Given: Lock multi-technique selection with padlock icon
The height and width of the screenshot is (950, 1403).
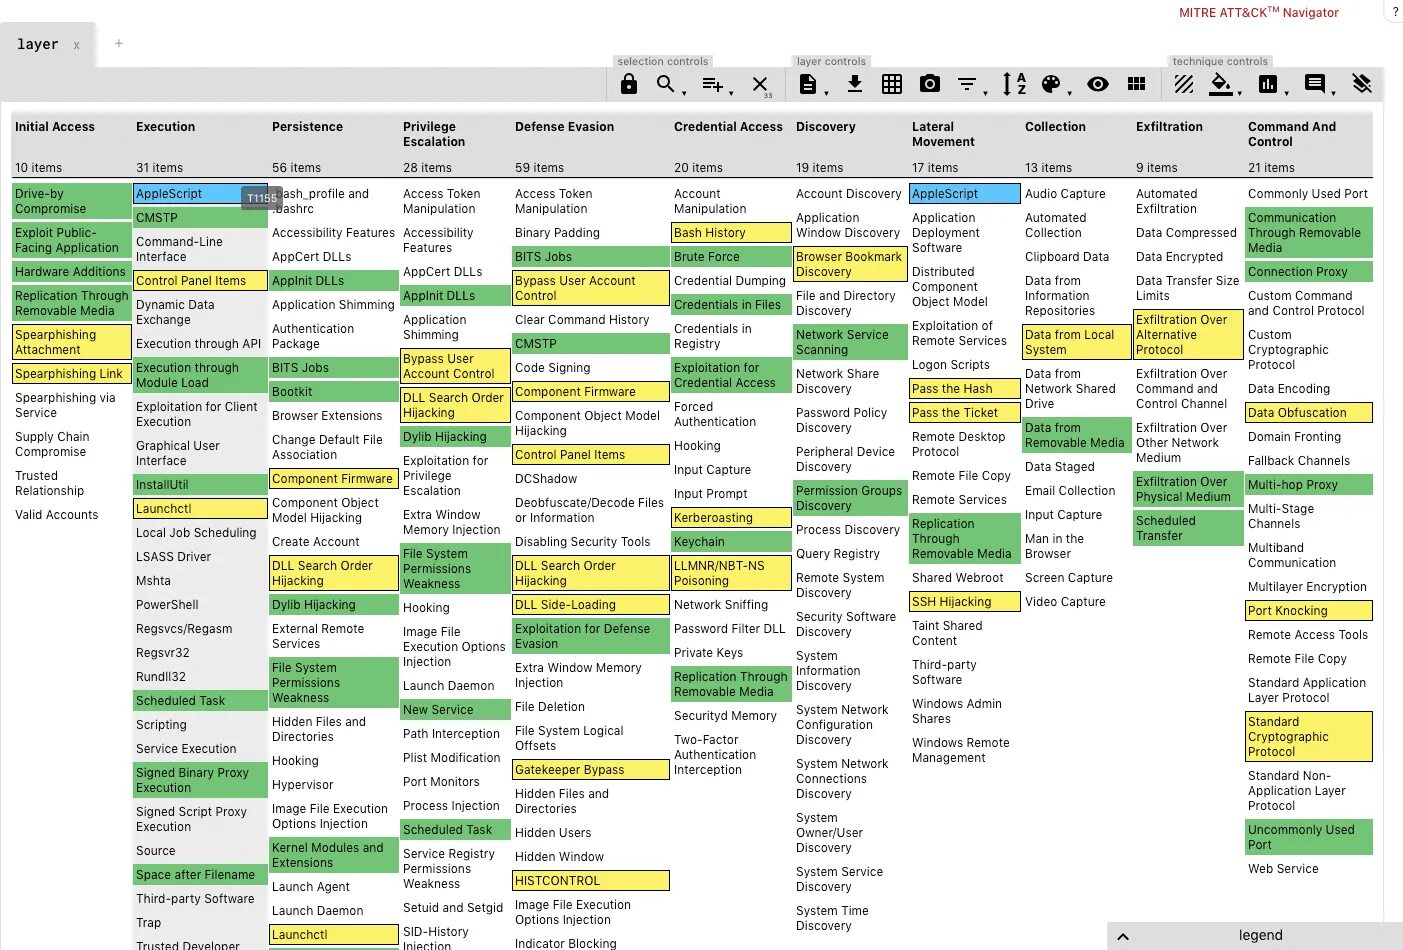Looking at the screenshot, I should [629, 85].
